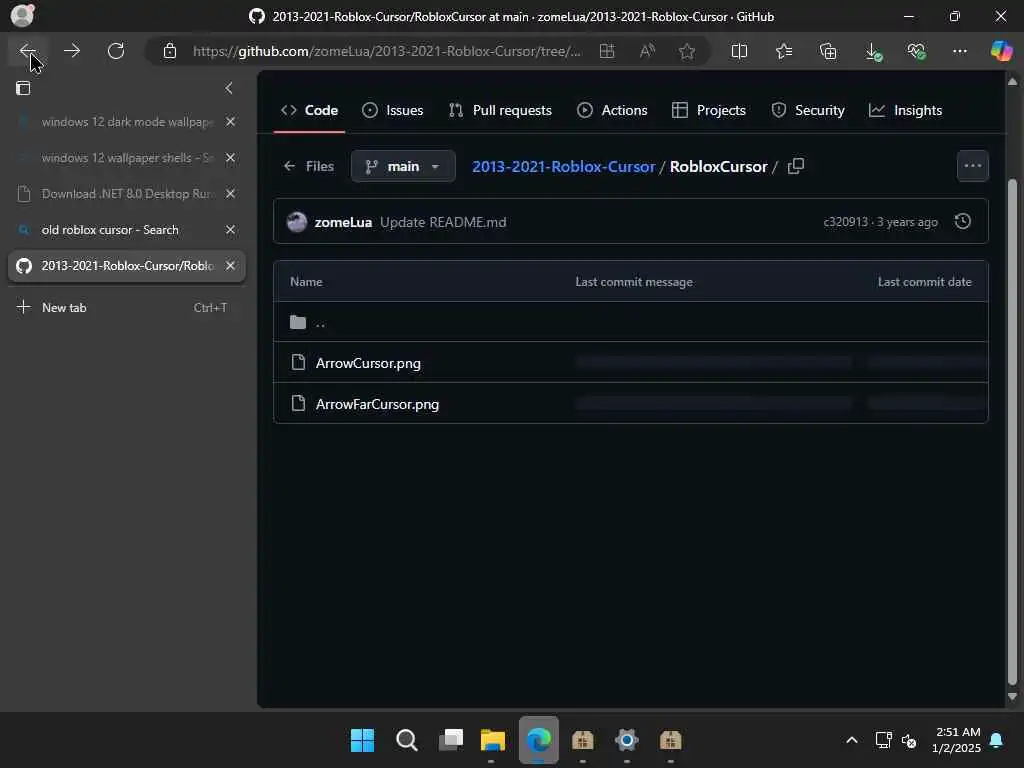Reload the GitHub page
Screen dimensions: 1024x768
(x=116, y=51)
